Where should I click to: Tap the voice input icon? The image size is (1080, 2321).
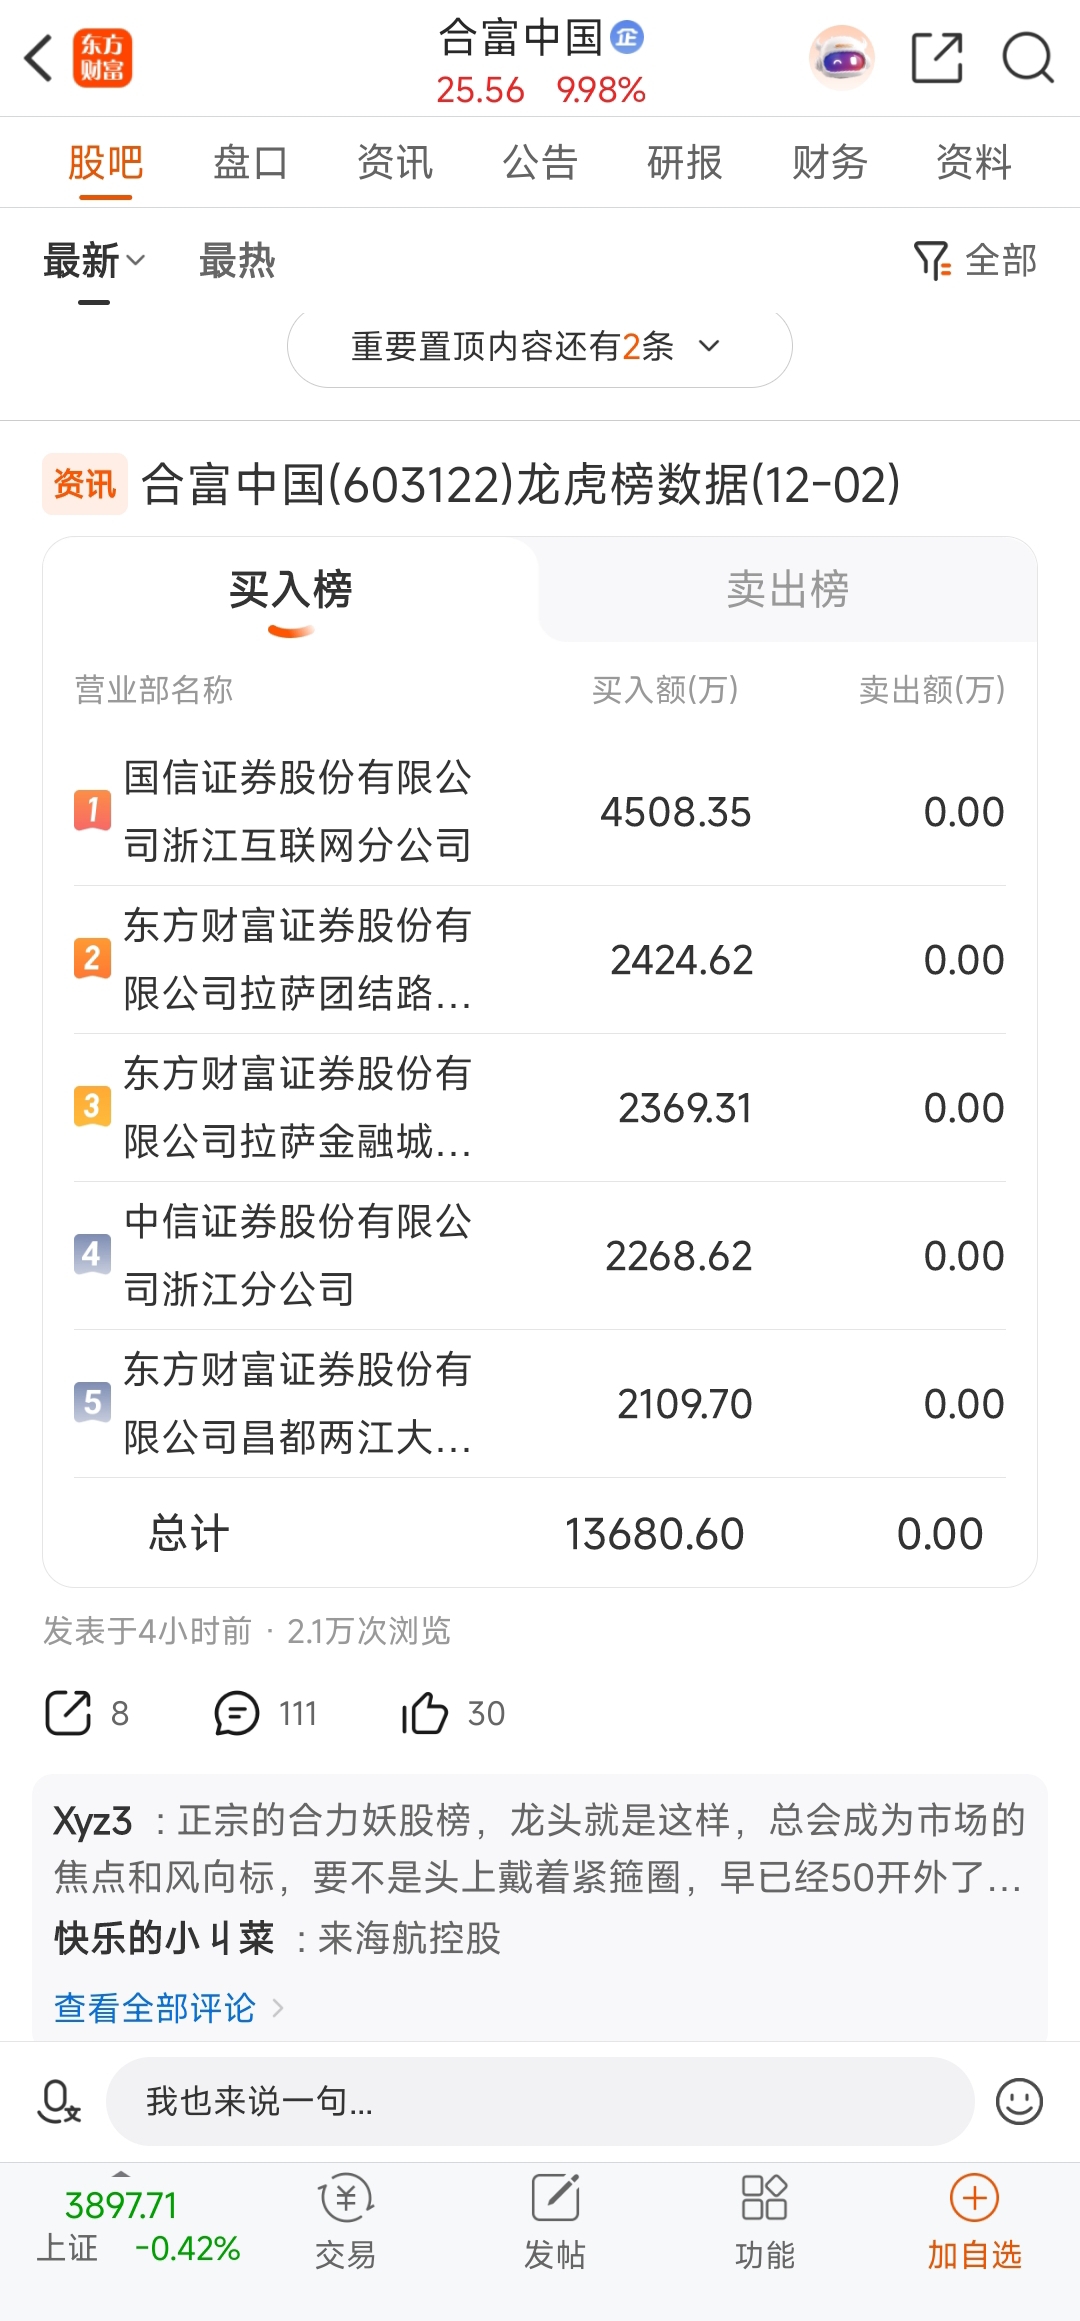(x=59, y=2101)
